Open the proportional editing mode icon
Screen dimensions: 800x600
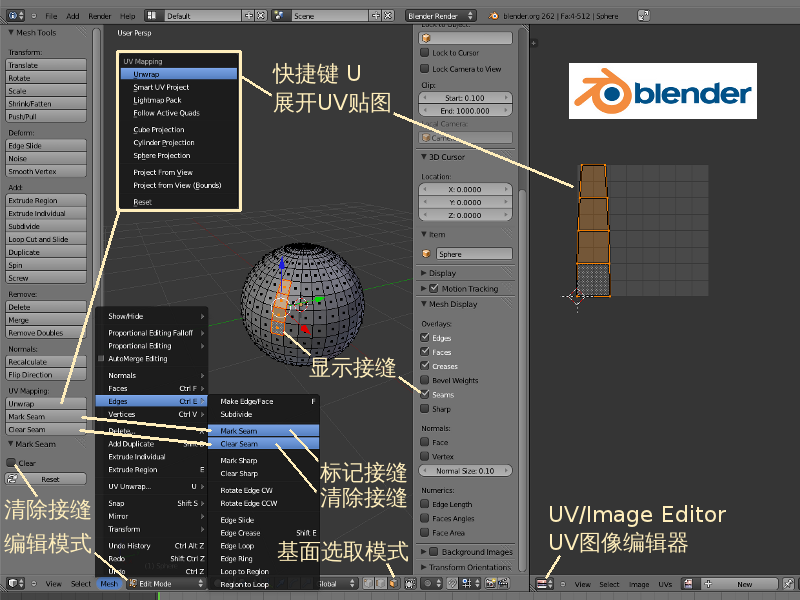(432, 583)
